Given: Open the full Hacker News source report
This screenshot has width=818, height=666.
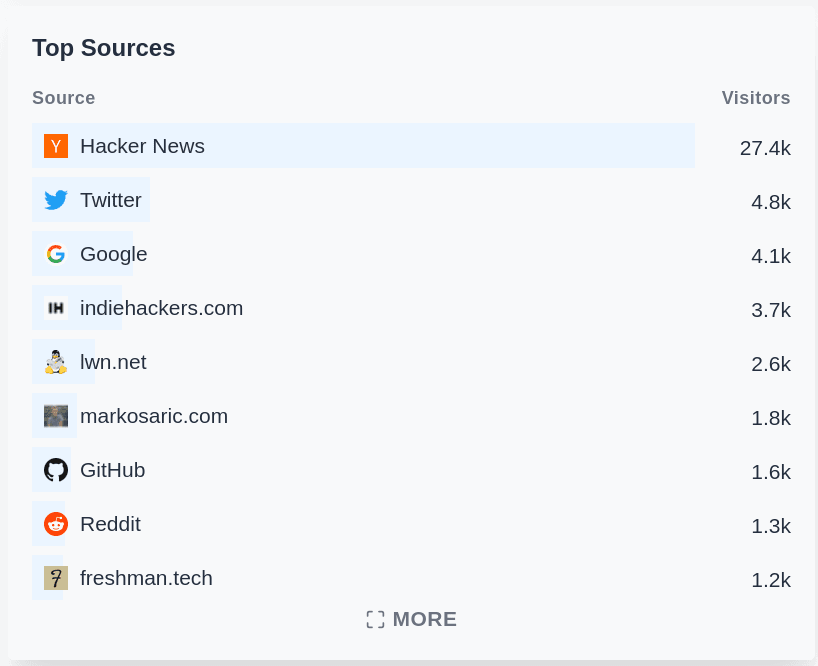Looking at the screenshot, I should click(142, 145).
